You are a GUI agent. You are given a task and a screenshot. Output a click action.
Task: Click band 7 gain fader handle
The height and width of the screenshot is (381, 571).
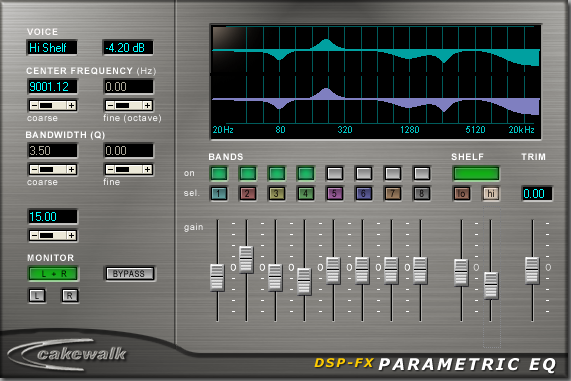point(391,270)
